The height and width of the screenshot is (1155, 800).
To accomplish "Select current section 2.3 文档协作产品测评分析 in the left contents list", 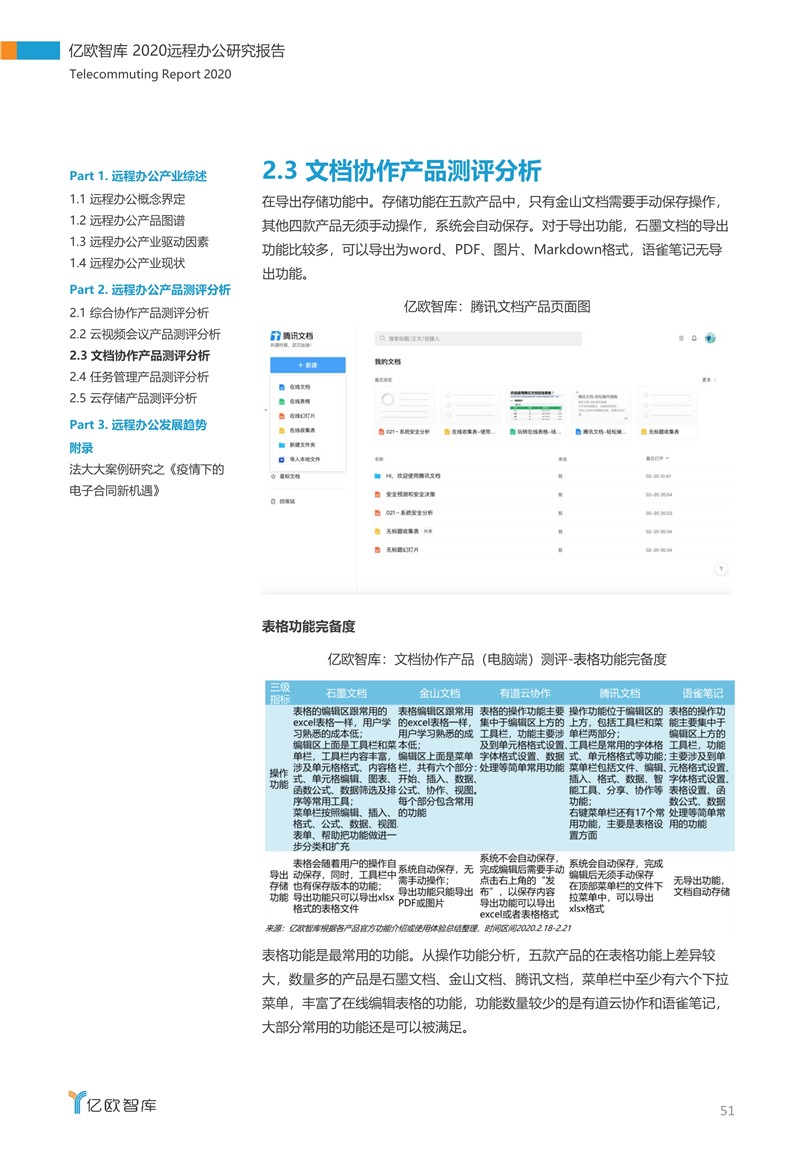I will tap(140, 356).
